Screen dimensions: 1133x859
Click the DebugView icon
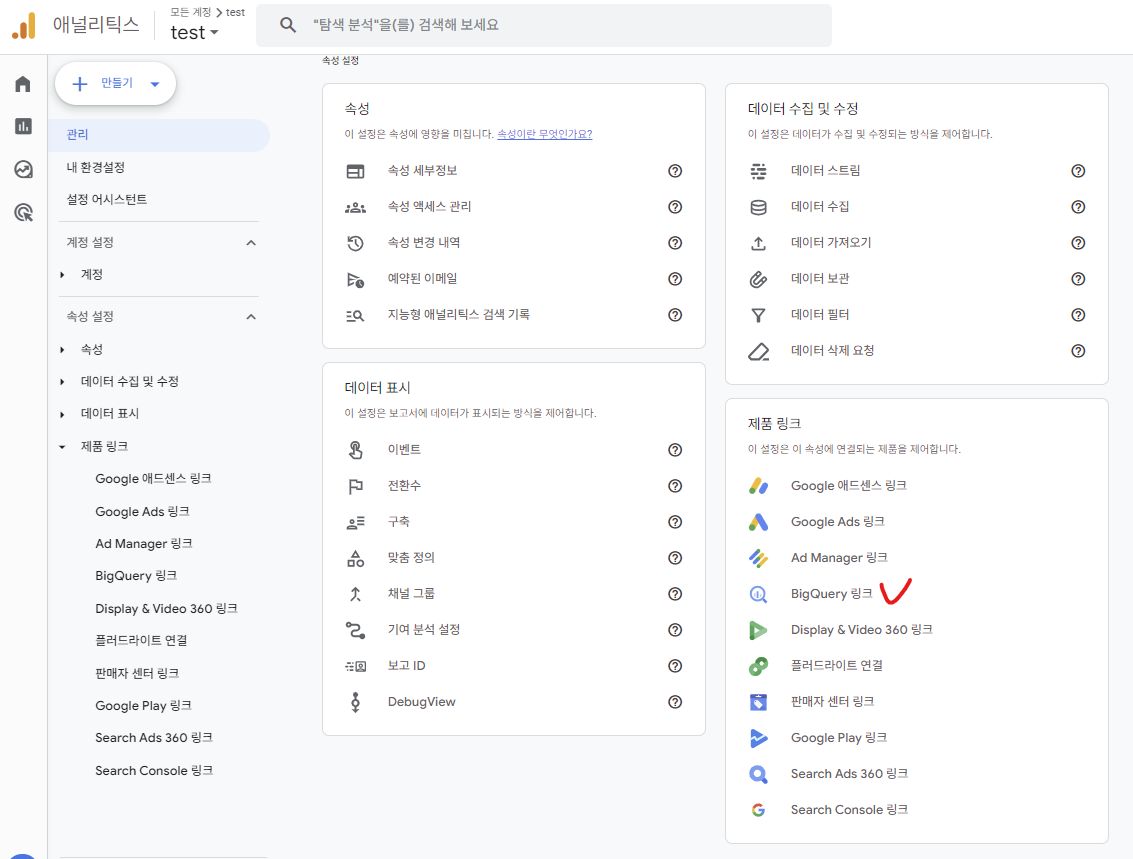click(356, 702)
